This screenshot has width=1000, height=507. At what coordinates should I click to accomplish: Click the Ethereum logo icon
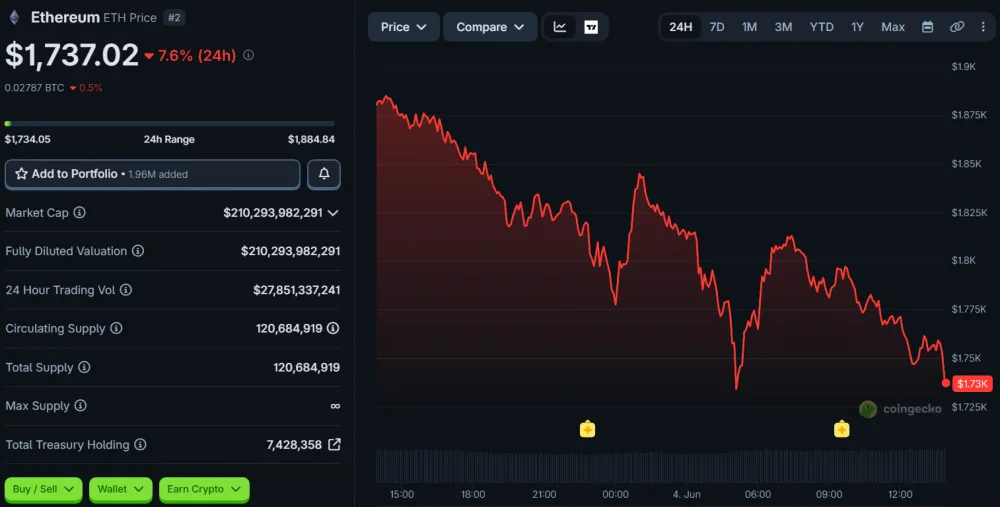point(14,17)
